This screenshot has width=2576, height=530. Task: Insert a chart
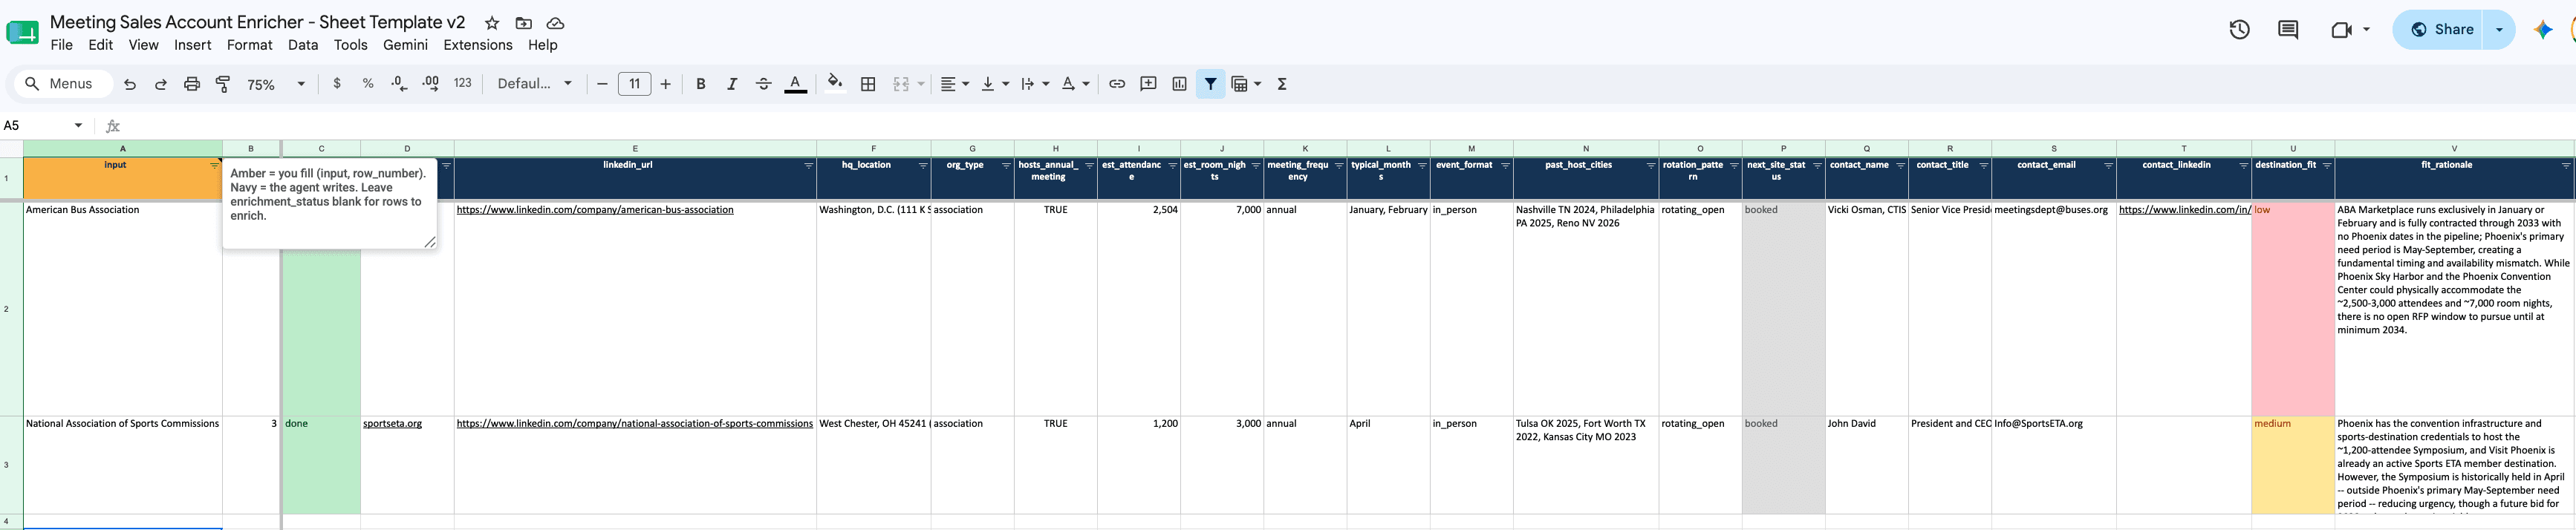[1179, 84]
